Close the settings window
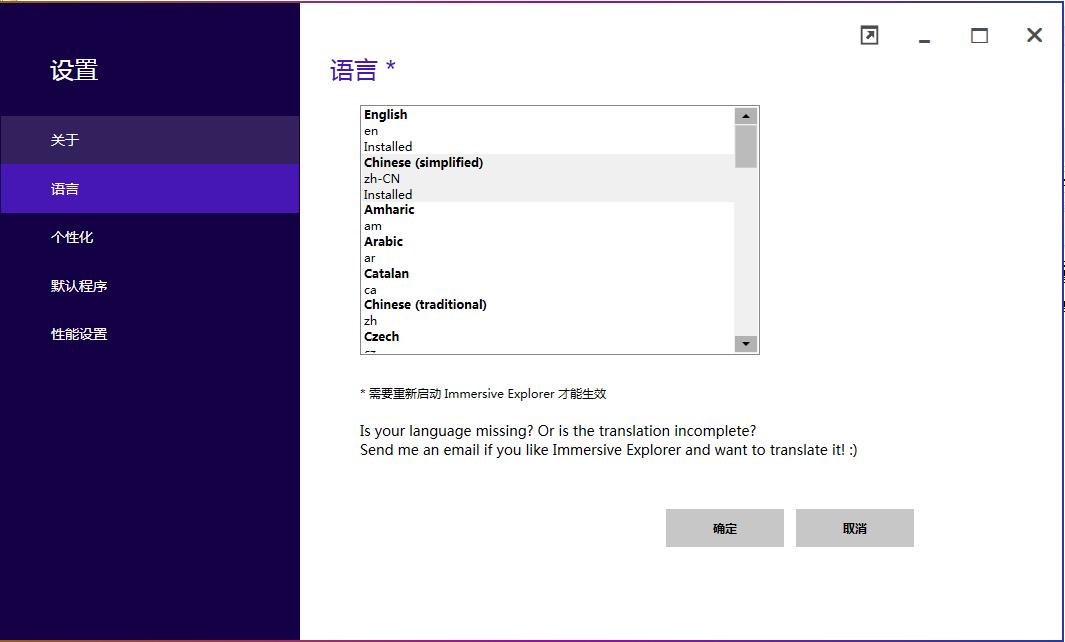Viewport: 1065px width, 642px height. click(x=1034, y=36)
